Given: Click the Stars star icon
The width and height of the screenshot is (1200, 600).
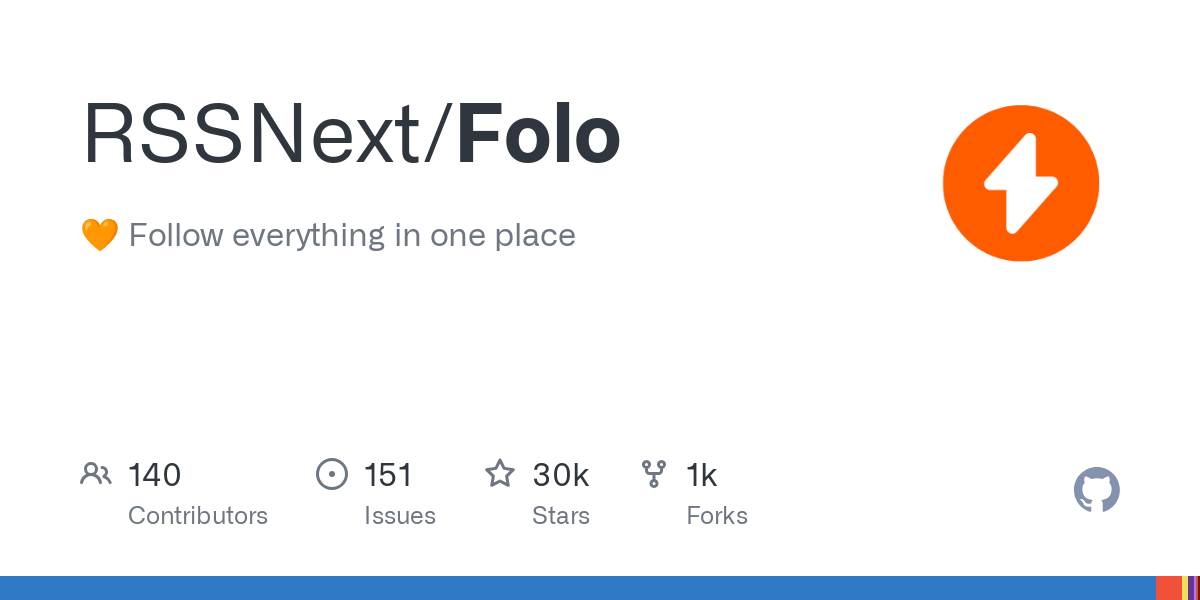Looking at the screenshot, I should 500,473.
